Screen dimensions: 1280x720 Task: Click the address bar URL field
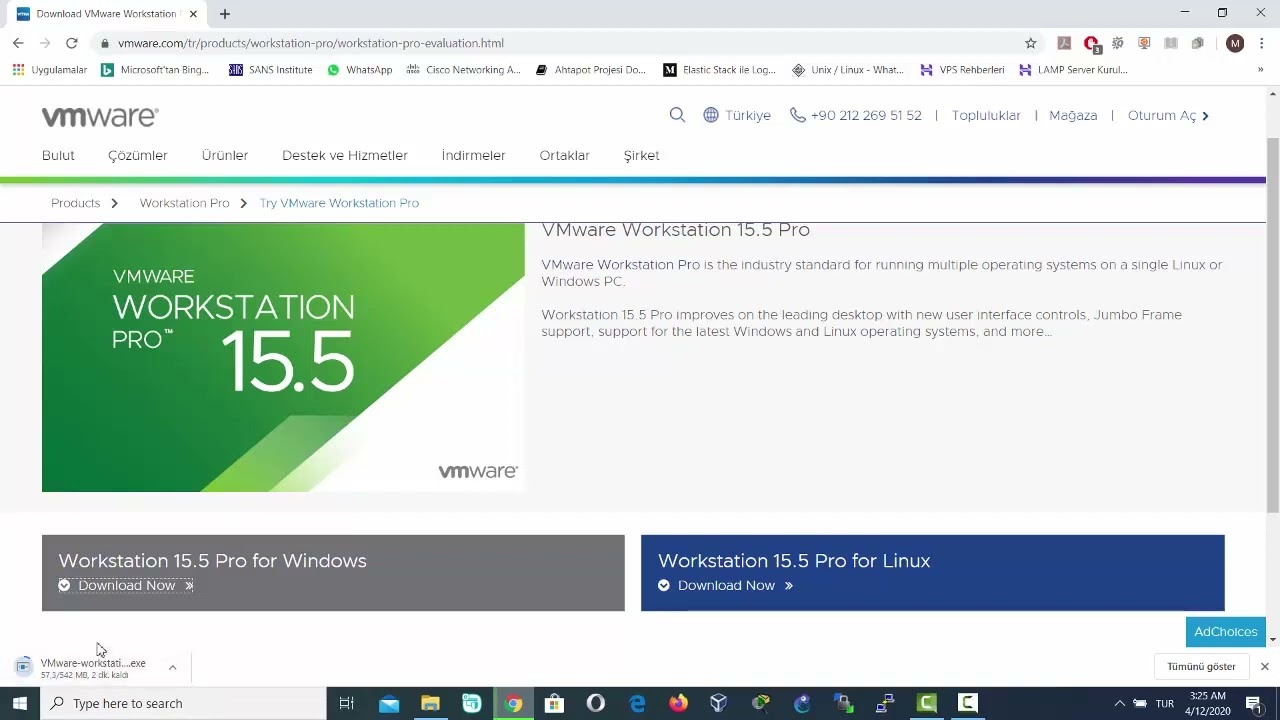560,43
